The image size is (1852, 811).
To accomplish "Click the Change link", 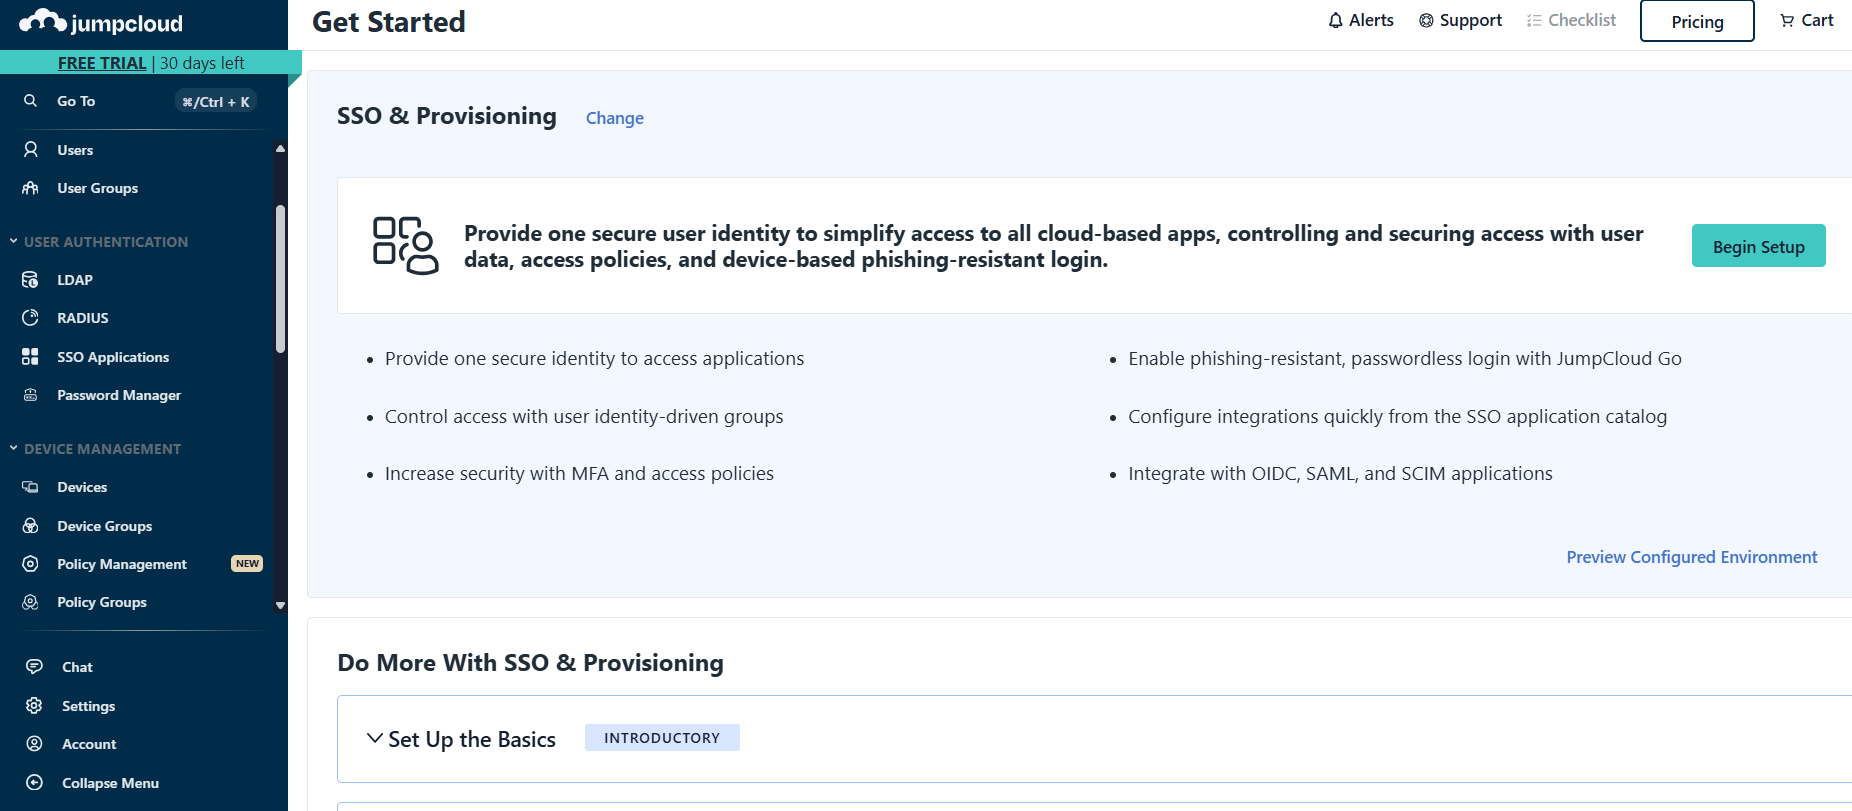I will (615, 118).
